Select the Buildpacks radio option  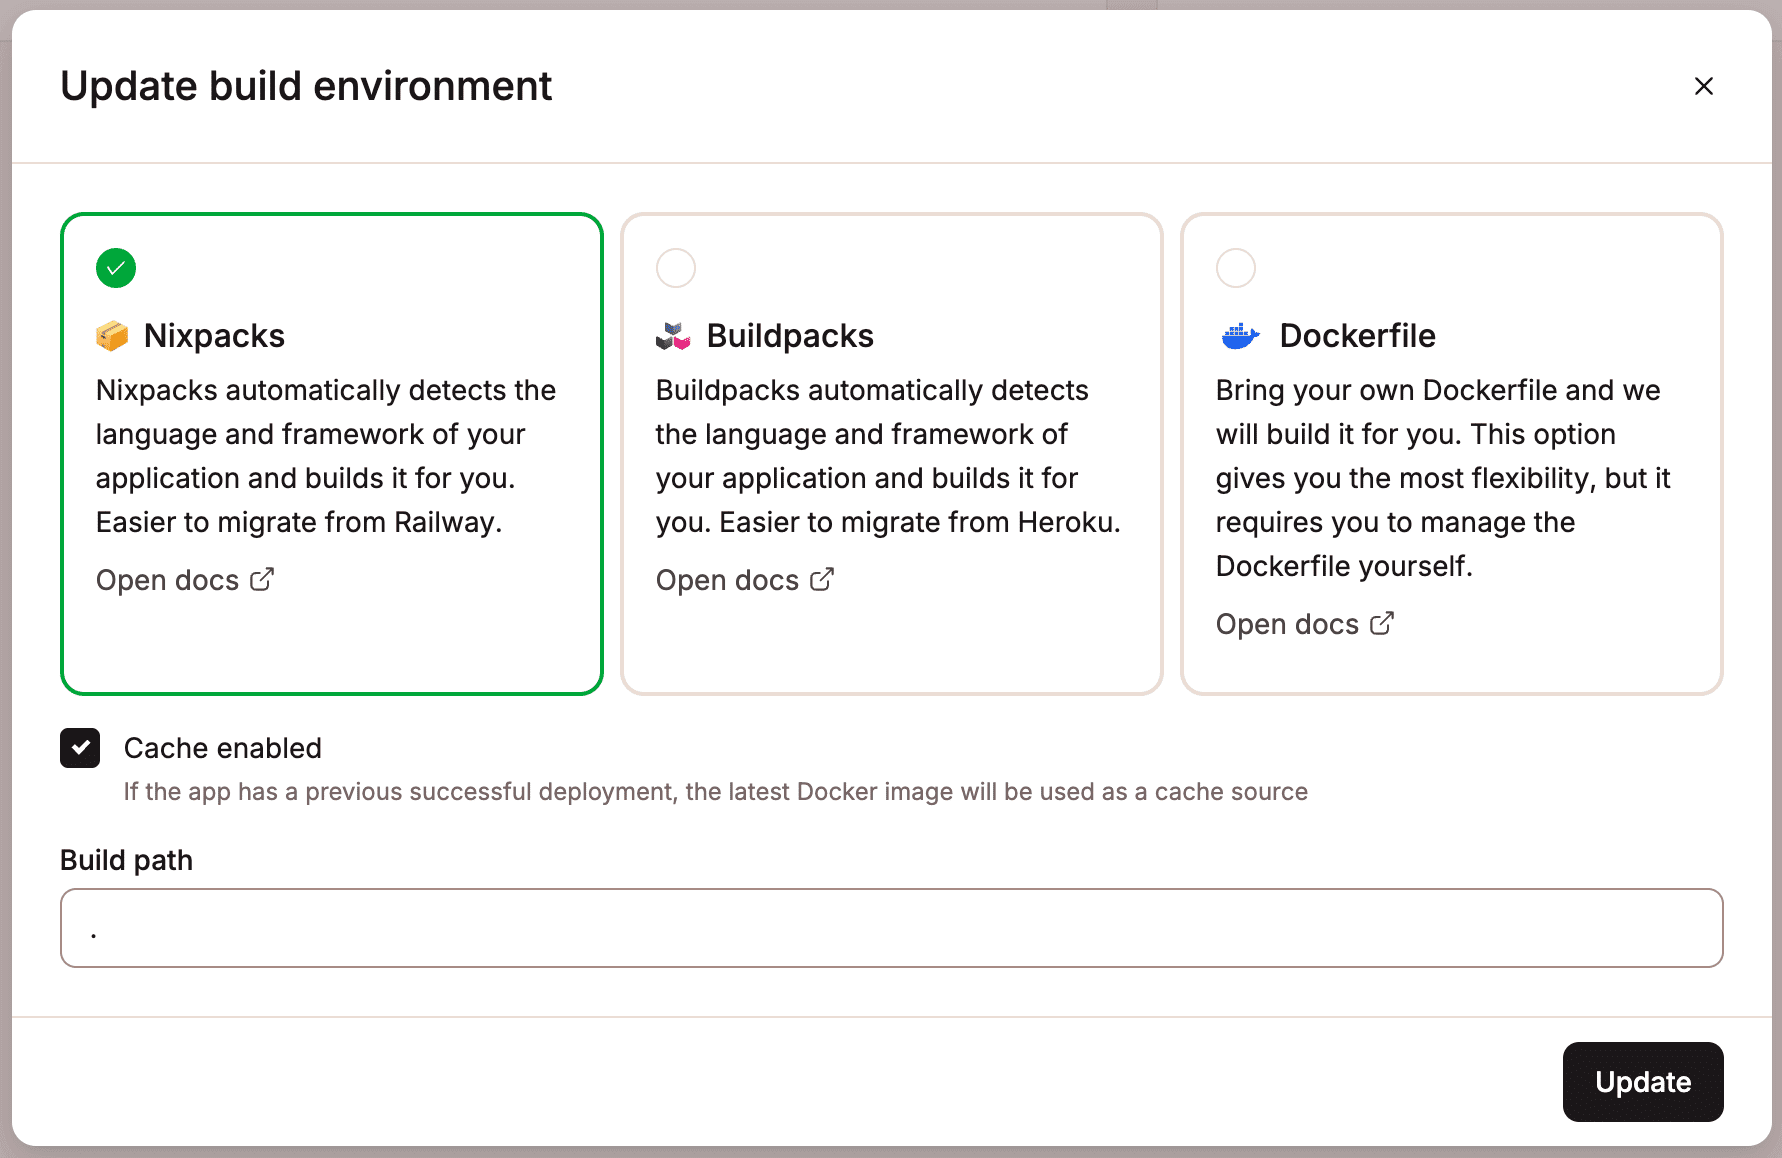pos(676,268)
